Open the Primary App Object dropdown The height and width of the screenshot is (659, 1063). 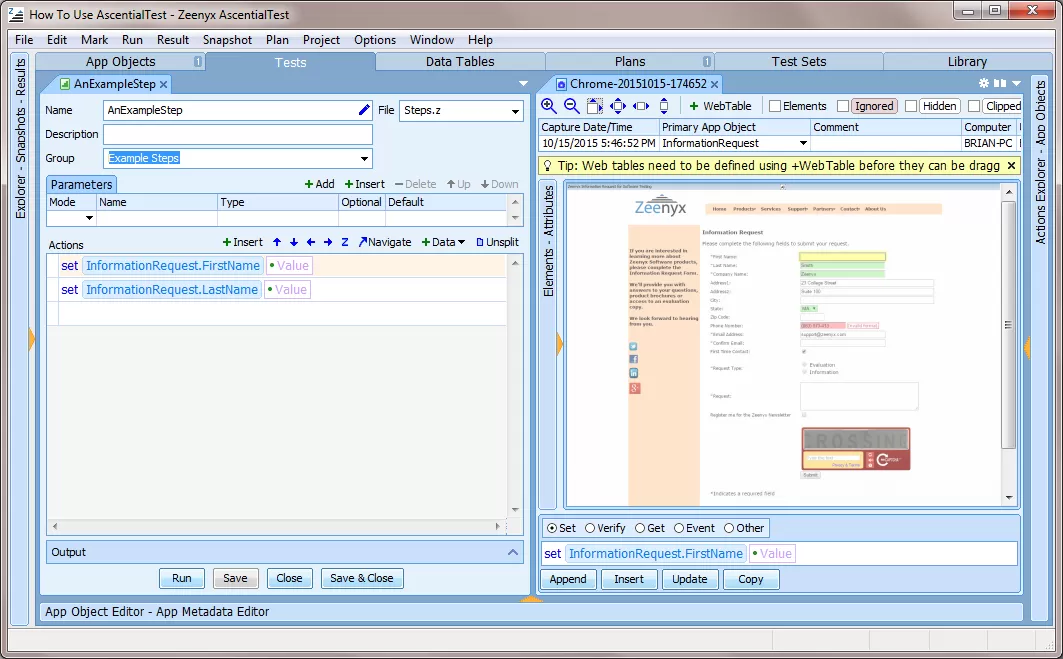tap(803, 143)
